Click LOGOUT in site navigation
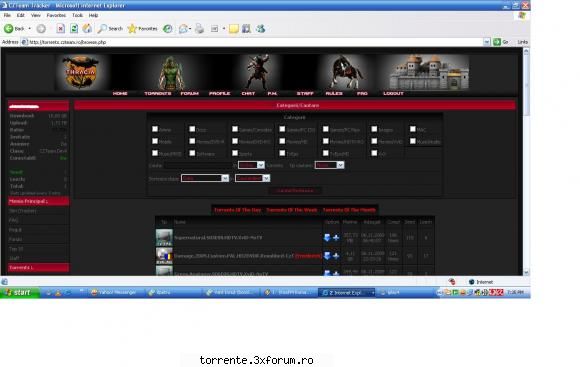The height and width of the screenshot is (367, 580). [393, 94]
